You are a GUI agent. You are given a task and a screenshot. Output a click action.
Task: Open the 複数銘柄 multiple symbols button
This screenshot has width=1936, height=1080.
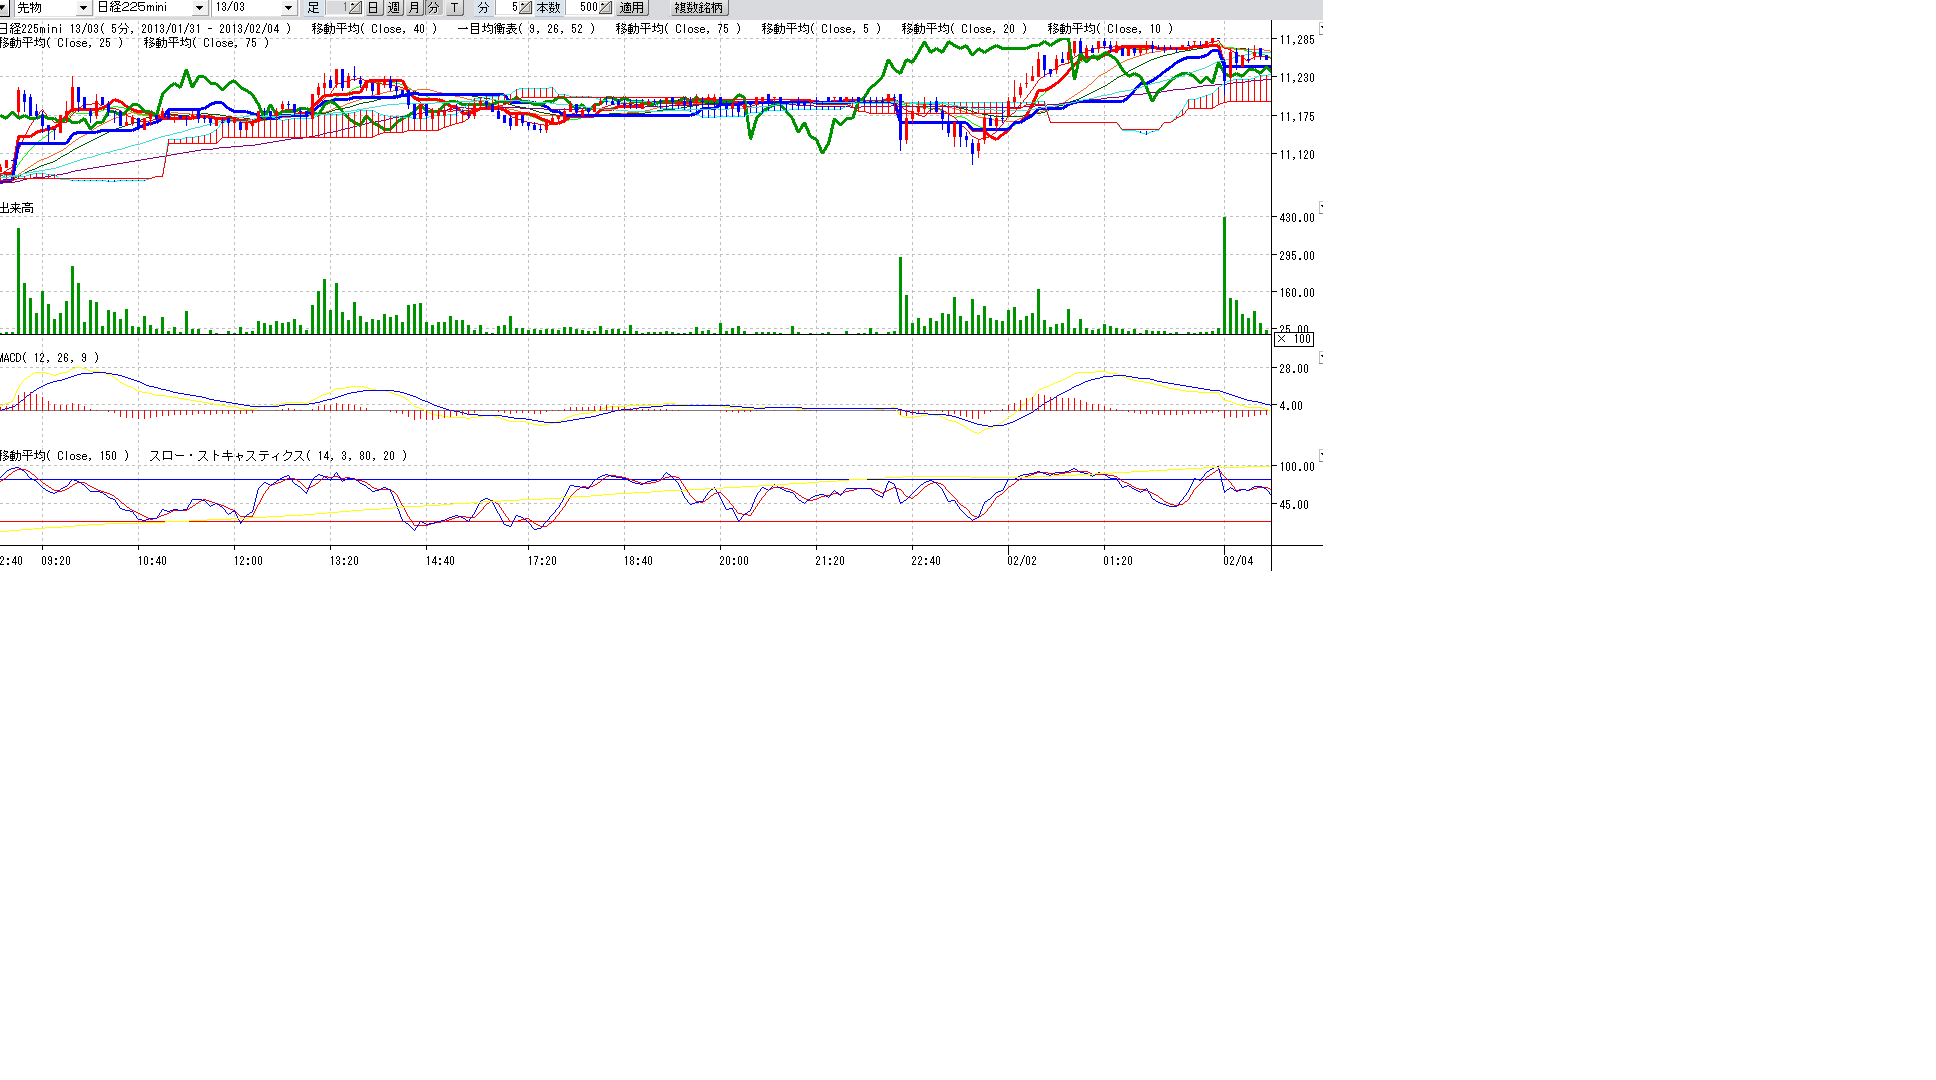pyautogui.click(x=698, y=8)
